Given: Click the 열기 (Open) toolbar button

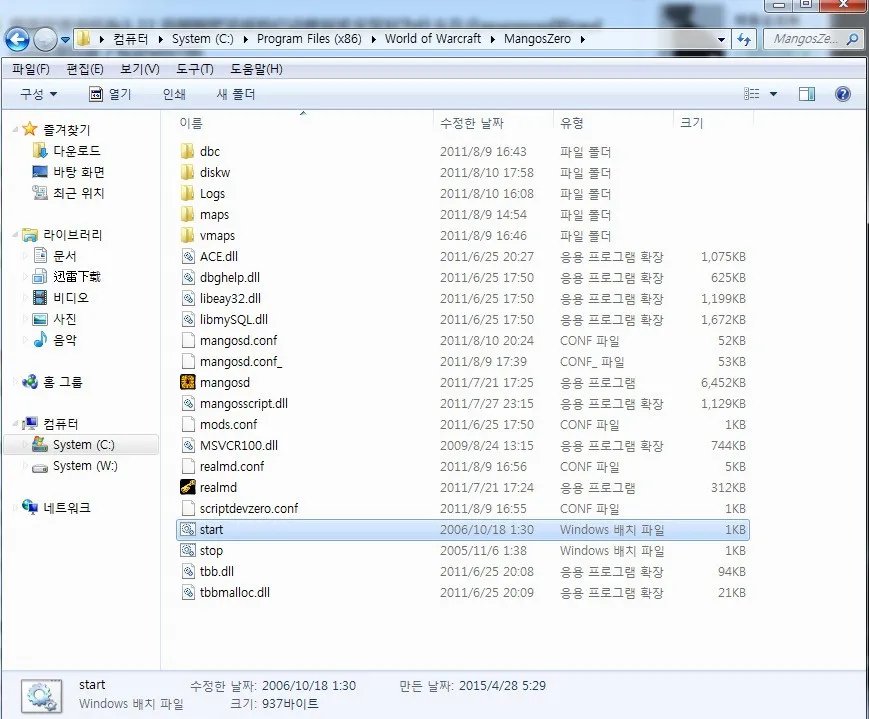Looking at the screenshot, I should [110, 94].
